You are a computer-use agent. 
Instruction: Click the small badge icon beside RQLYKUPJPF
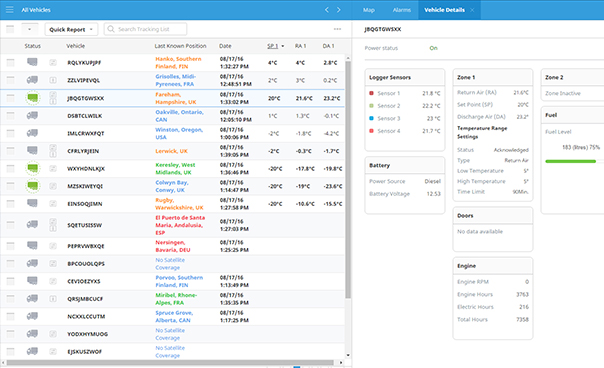pos(53,62)
